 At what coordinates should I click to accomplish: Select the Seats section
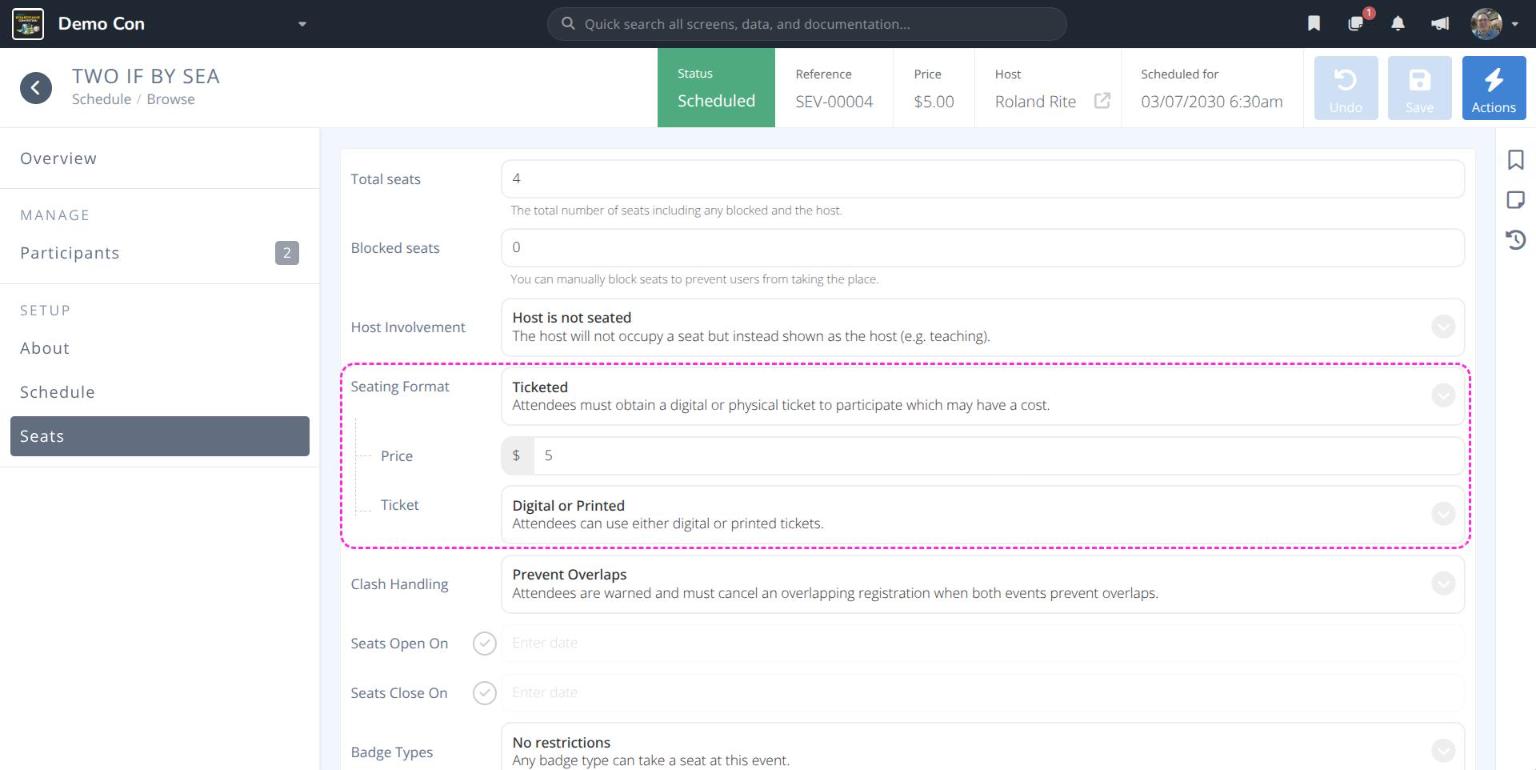[160, 436]
